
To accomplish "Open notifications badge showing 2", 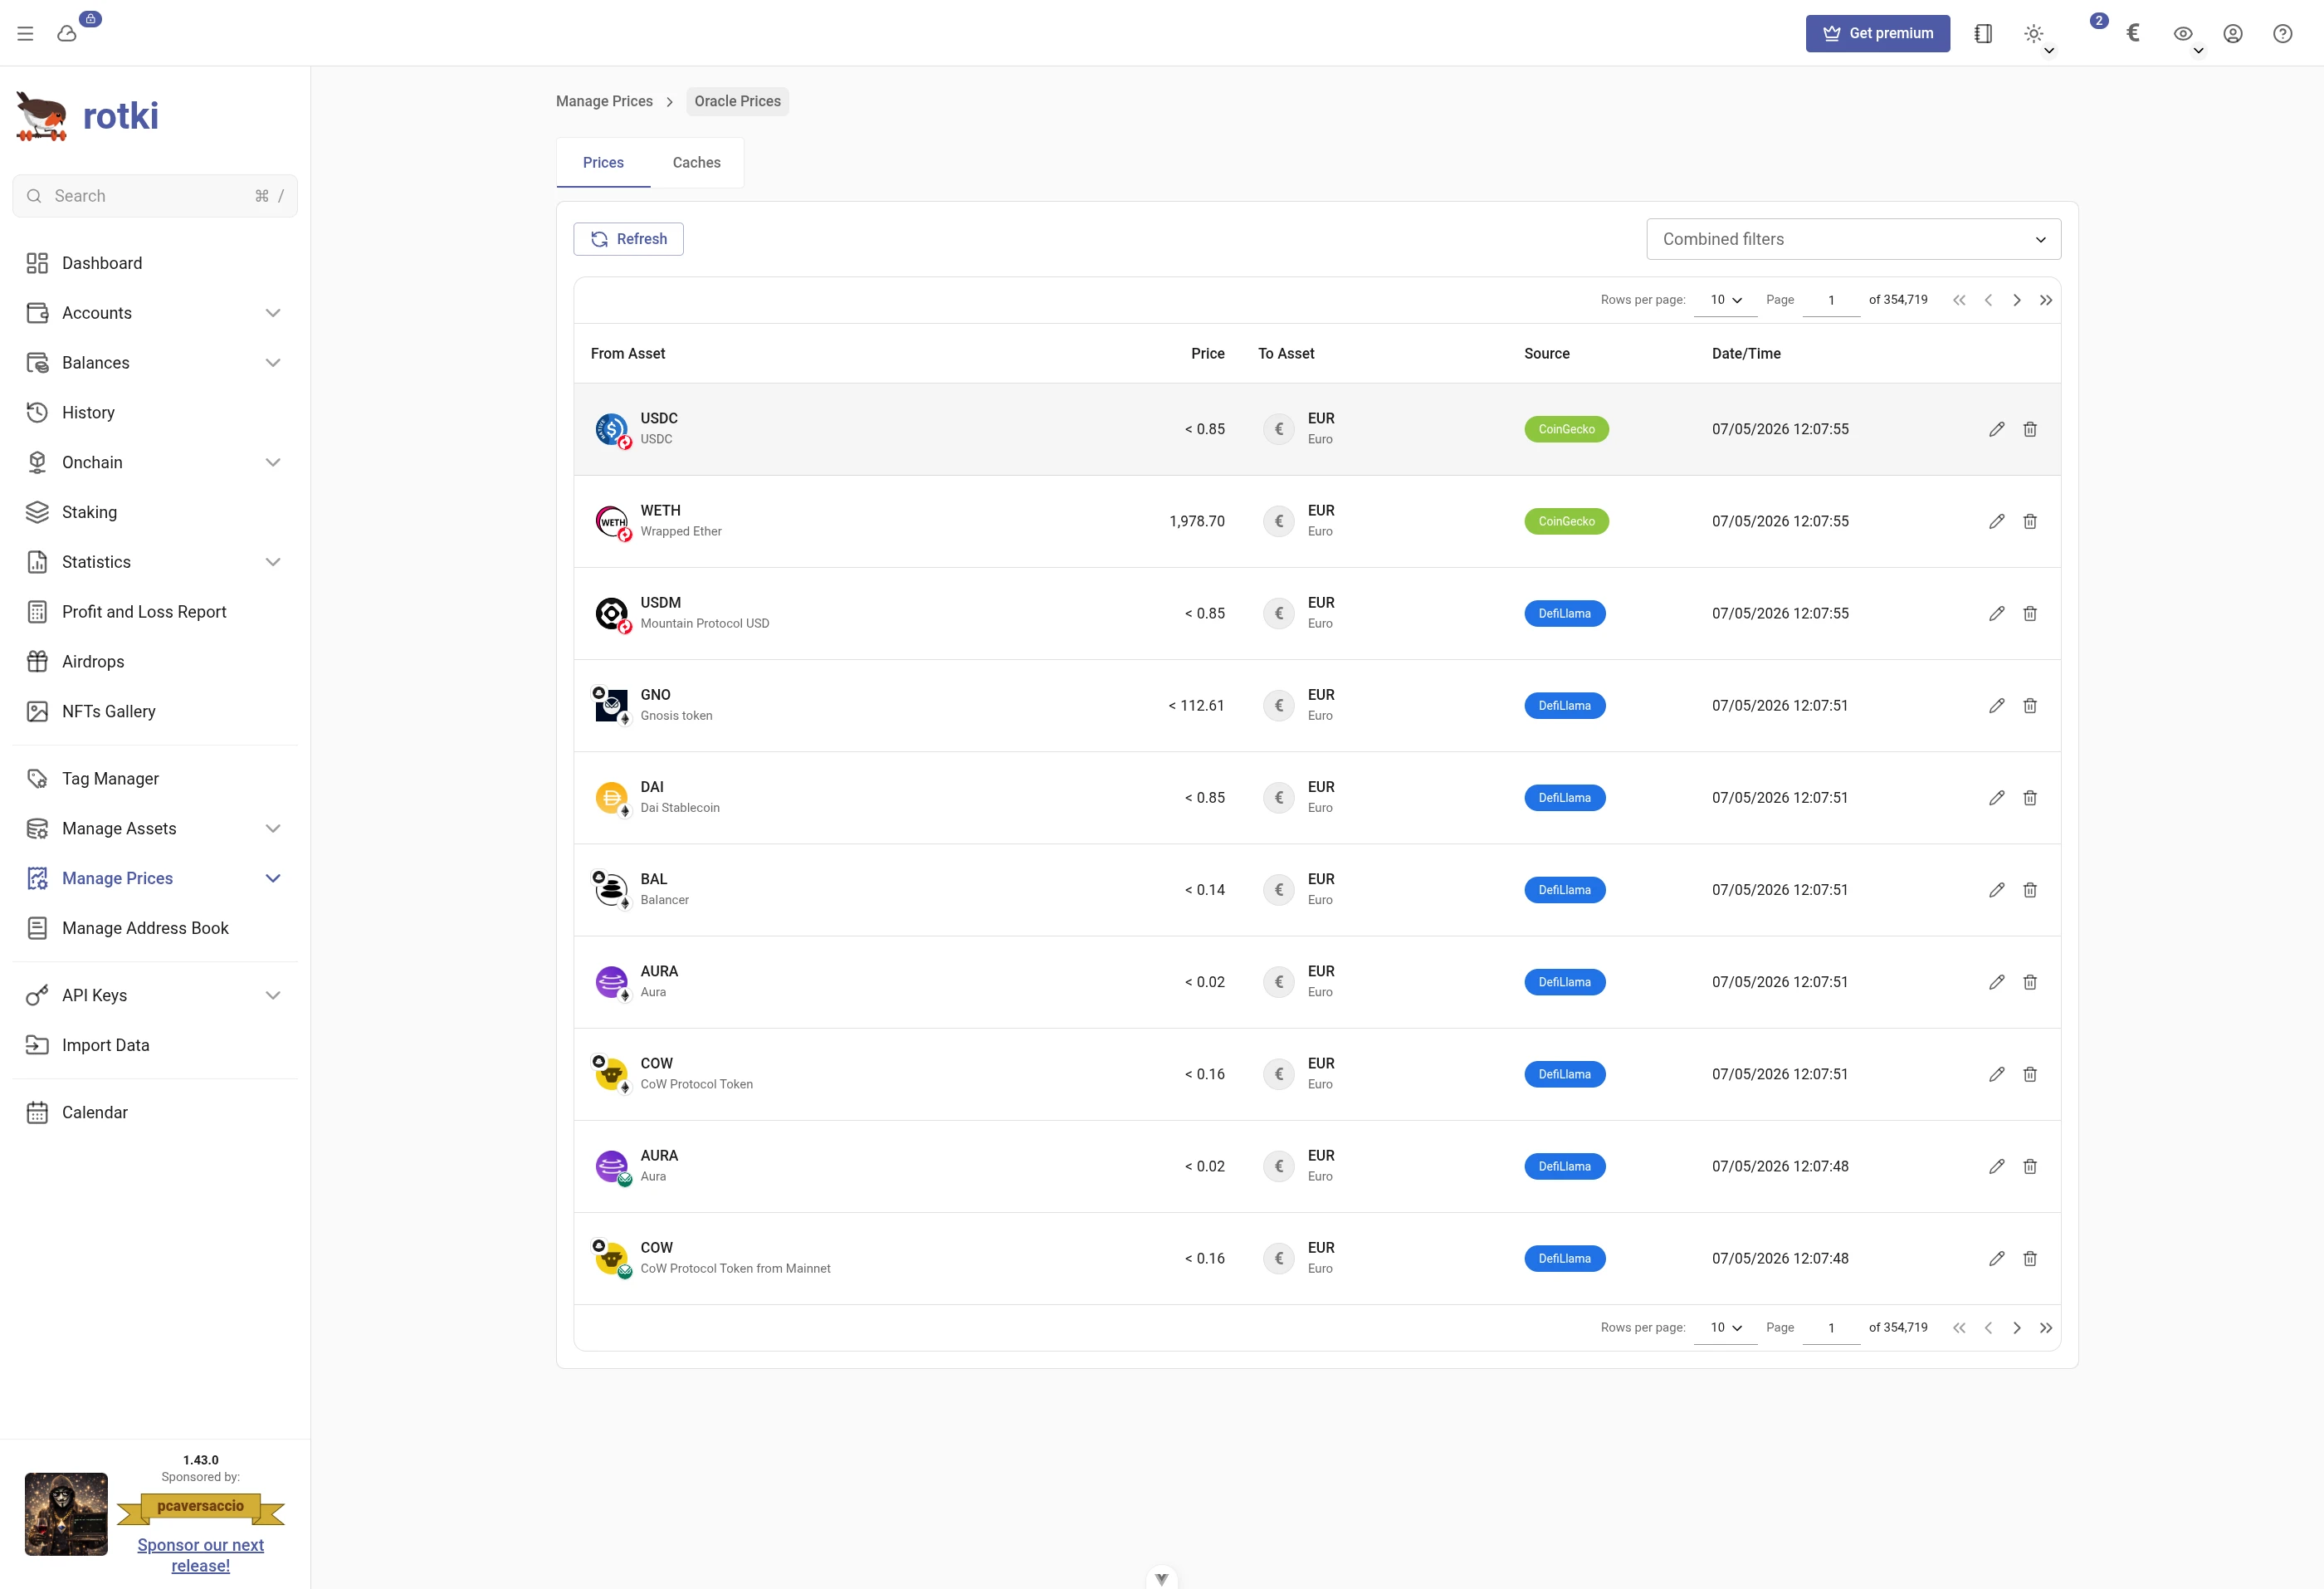I will 2099,20.
